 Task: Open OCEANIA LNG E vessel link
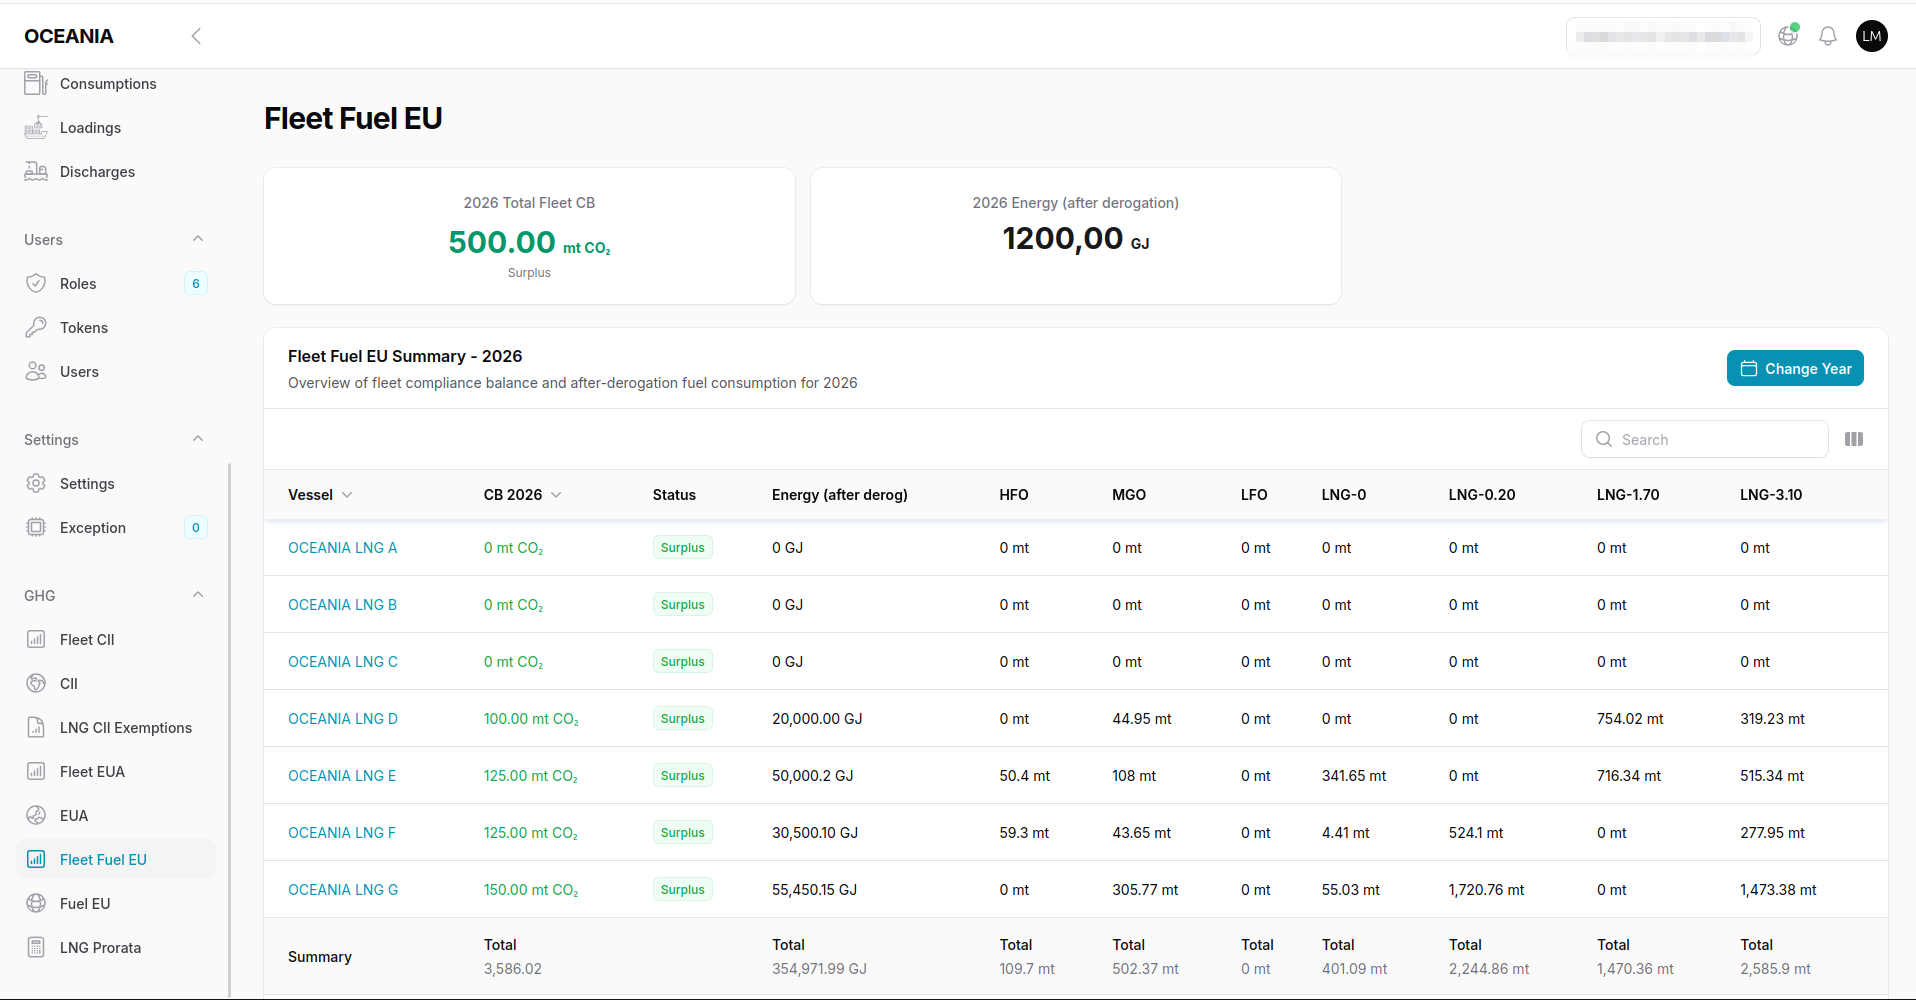tap(342, 776)
